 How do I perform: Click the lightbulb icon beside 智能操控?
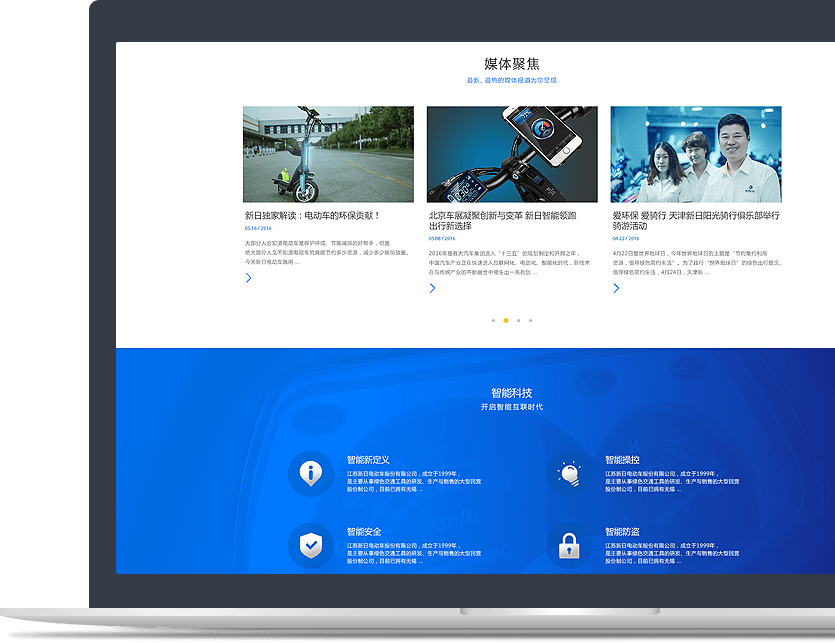click(x=568, y=473)
